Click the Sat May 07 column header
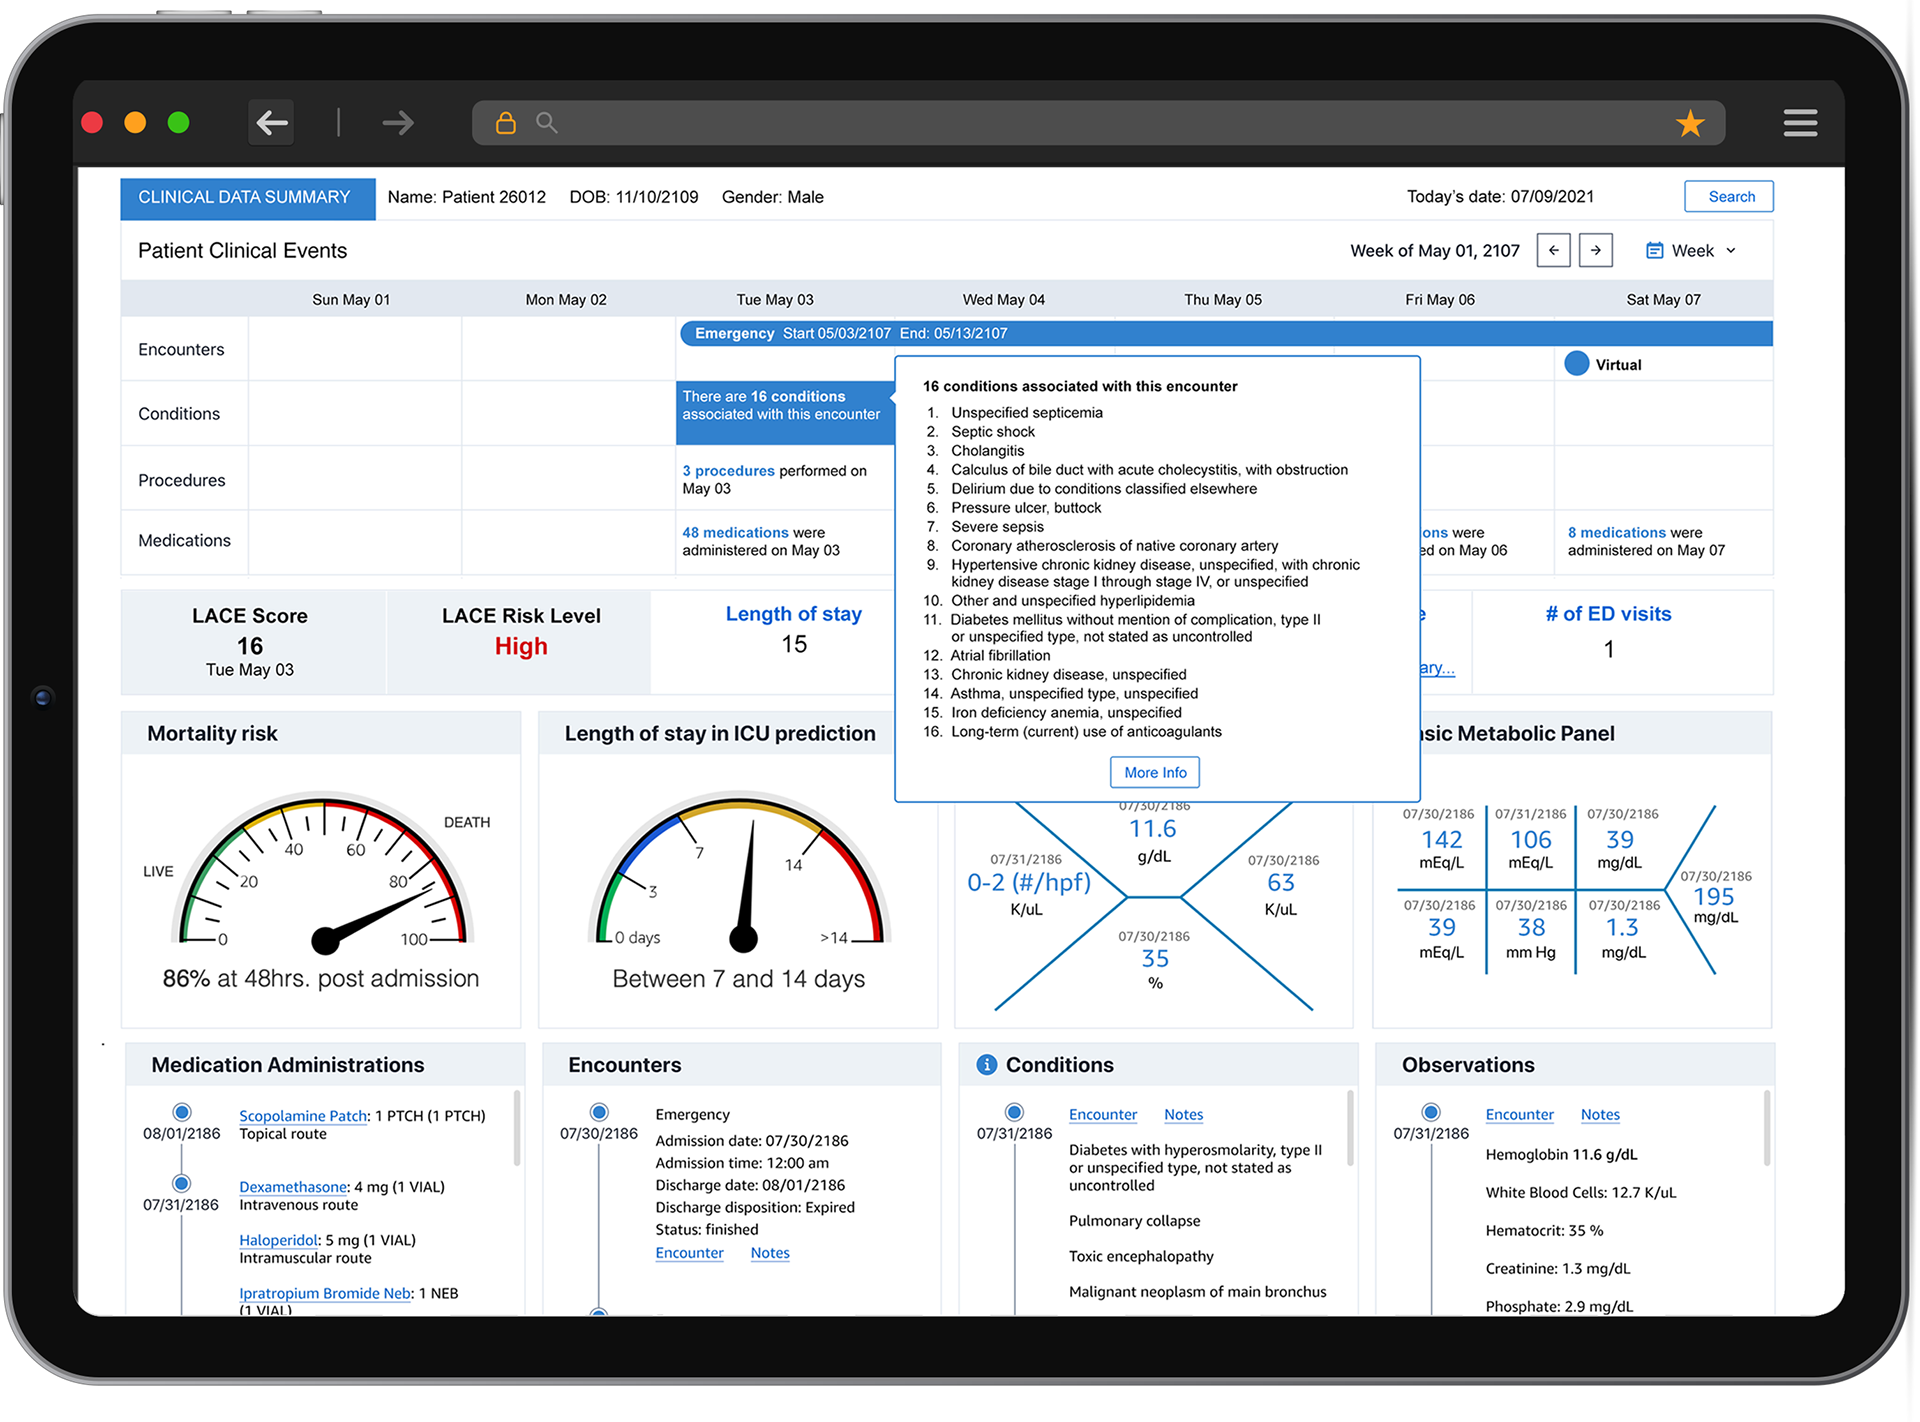 [x=1663, y=300]
